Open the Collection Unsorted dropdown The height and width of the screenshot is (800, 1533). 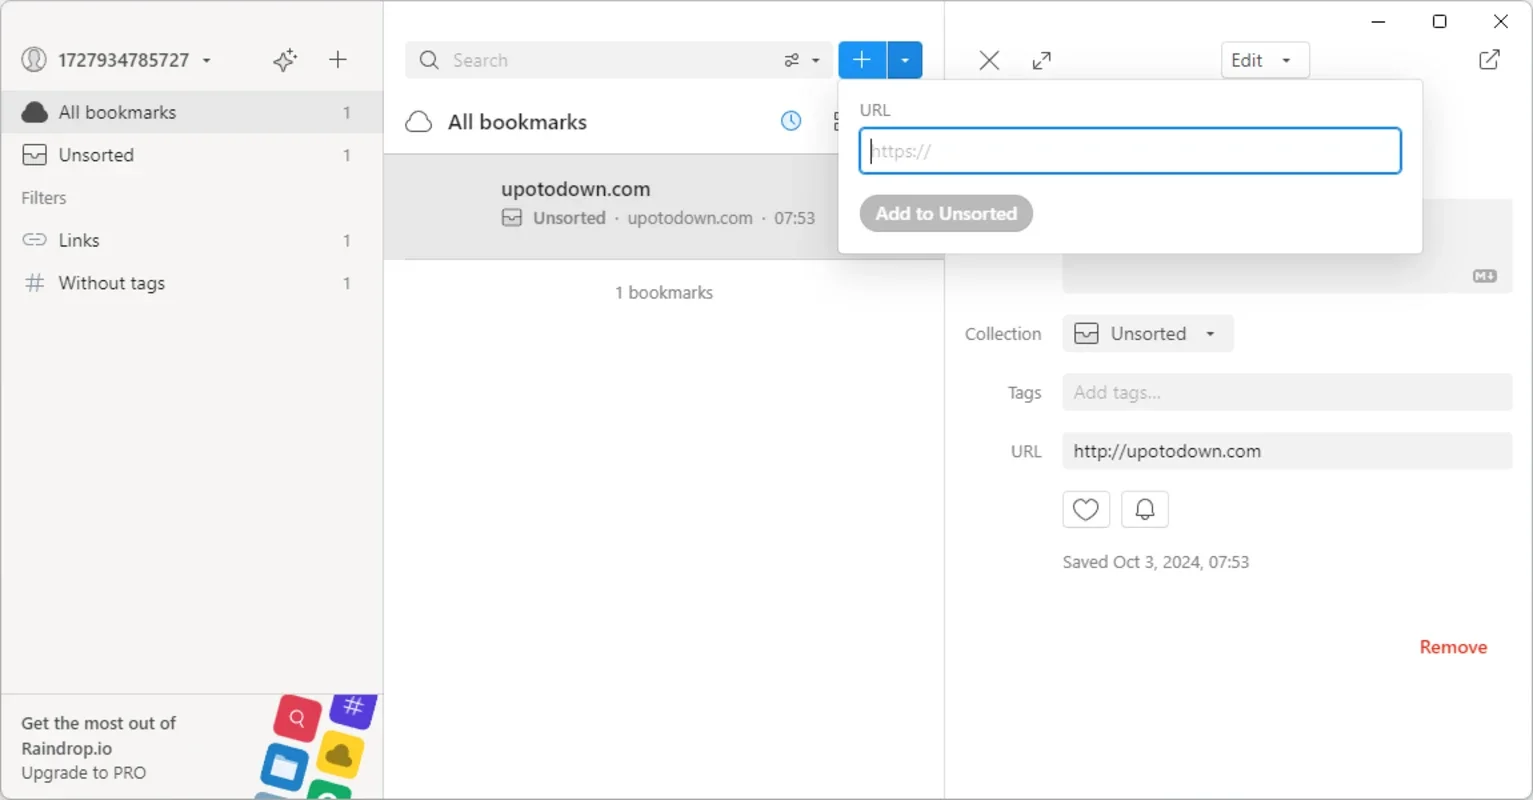pos(1148,334)
